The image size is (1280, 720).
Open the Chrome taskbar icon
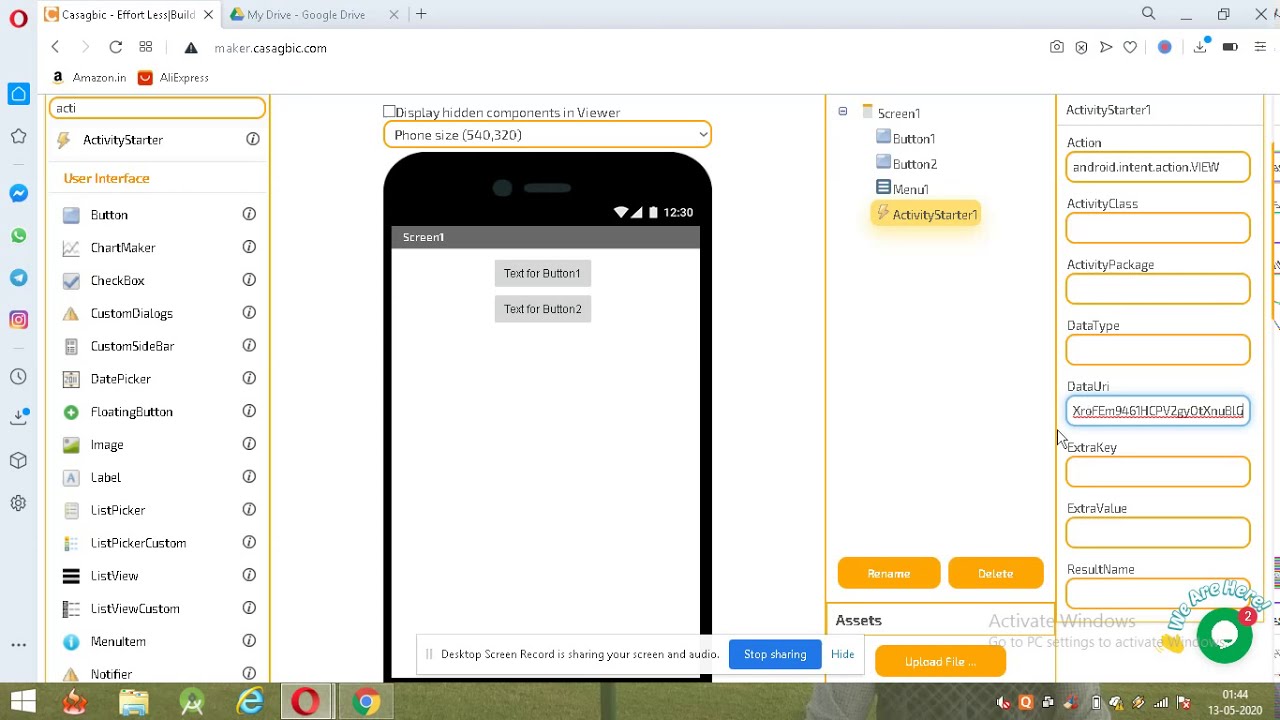366,702
